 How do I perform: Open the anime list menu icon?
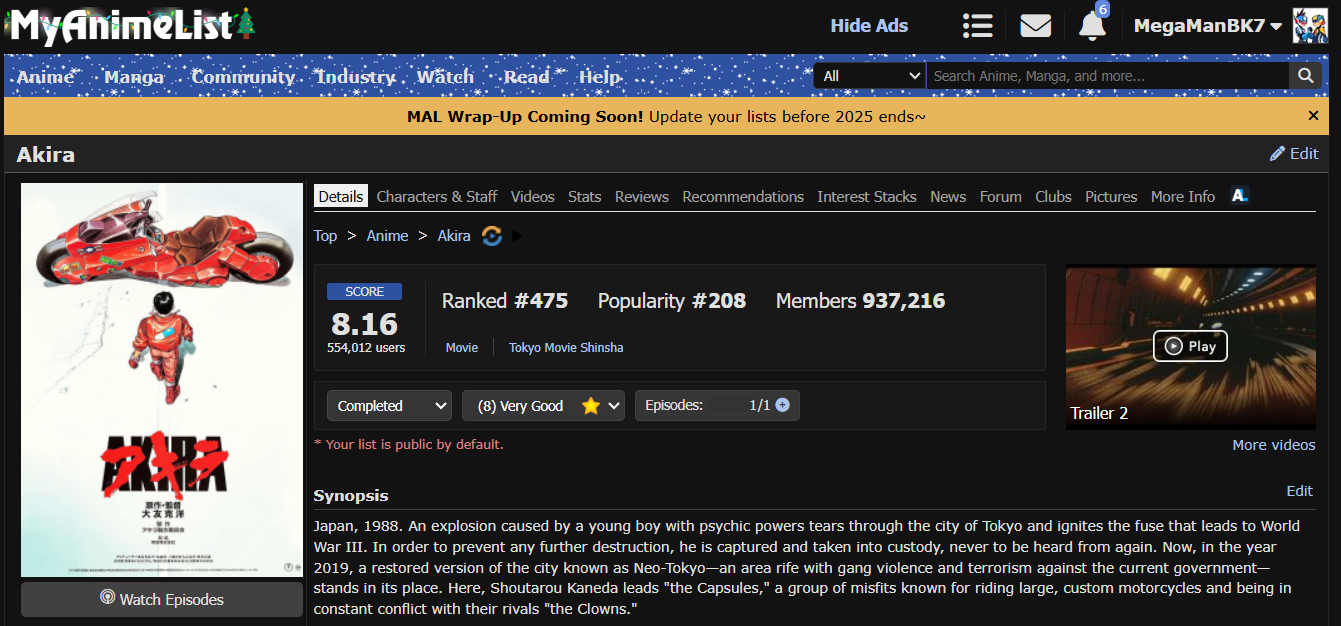point(977,26)
